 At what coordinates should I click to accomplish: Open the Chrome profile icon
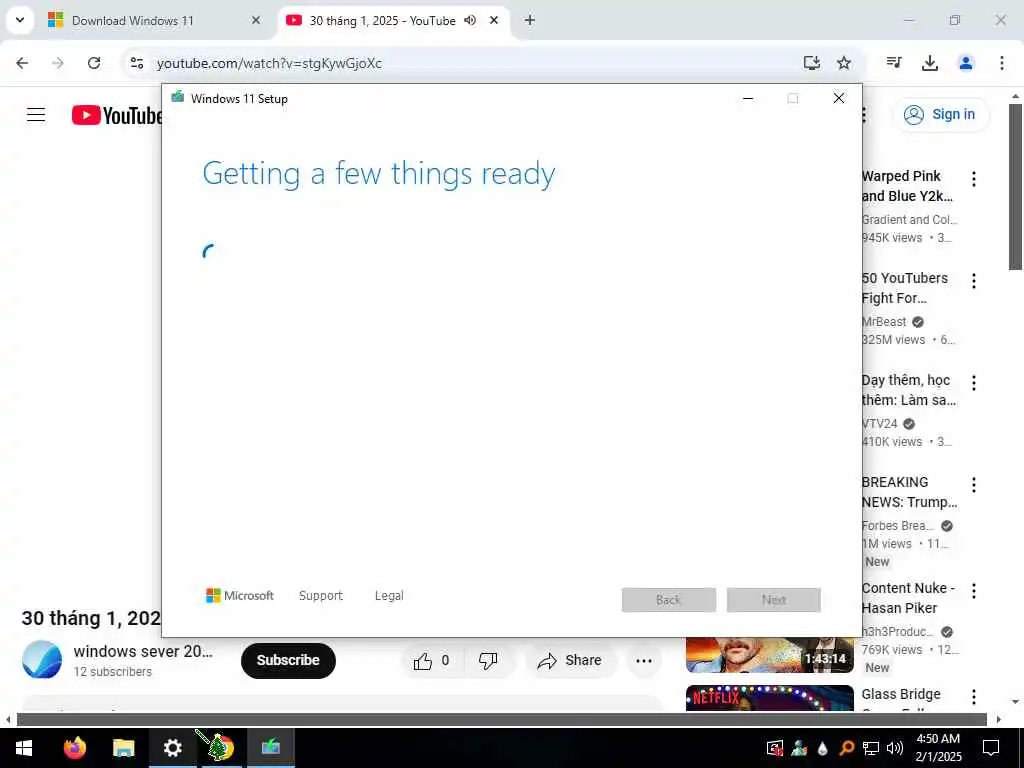point(966,63)
